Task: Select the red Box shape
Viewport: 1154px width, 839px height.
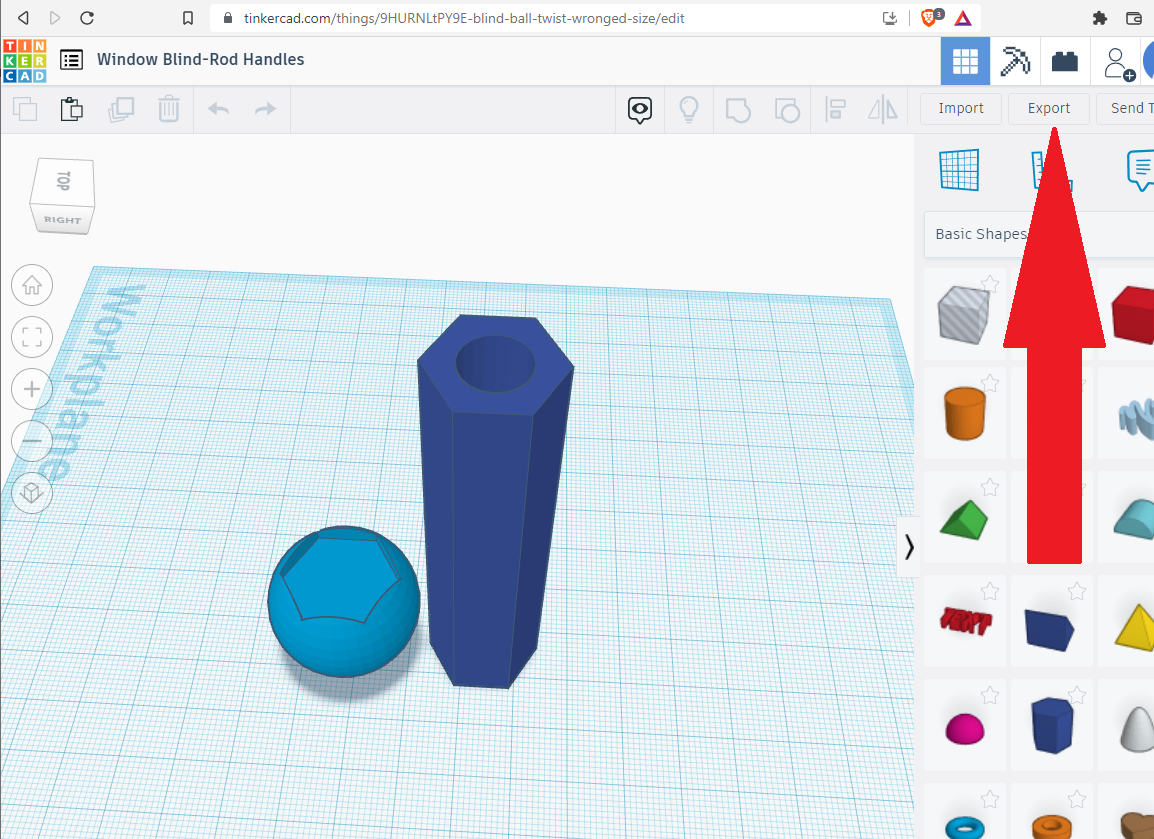Action: click(1133, 314)
